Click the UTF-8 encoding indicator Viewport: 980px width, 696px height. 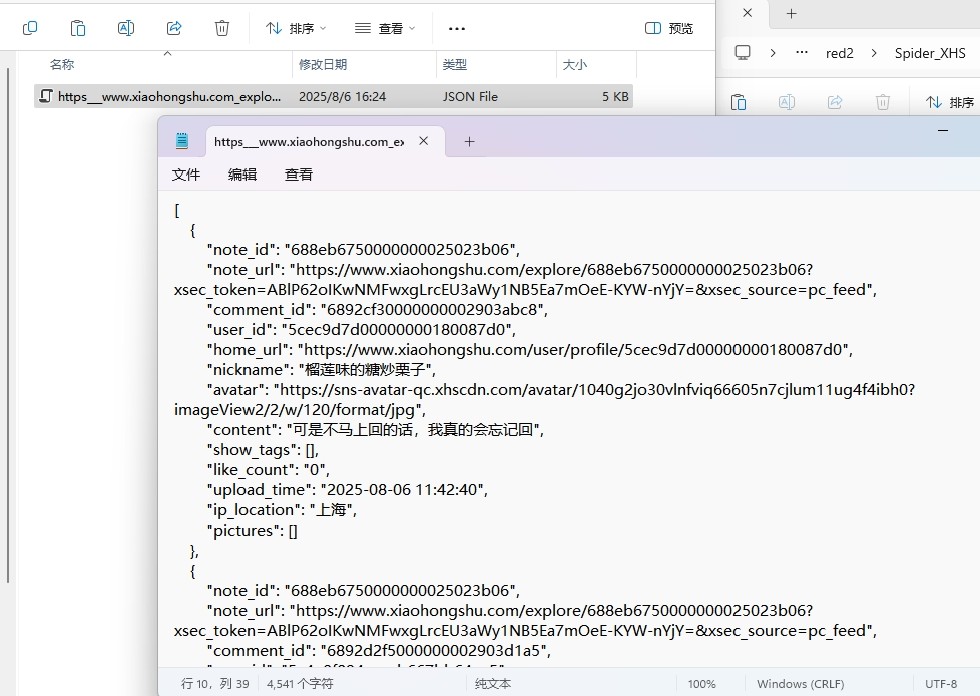click(x=941, y=684)
